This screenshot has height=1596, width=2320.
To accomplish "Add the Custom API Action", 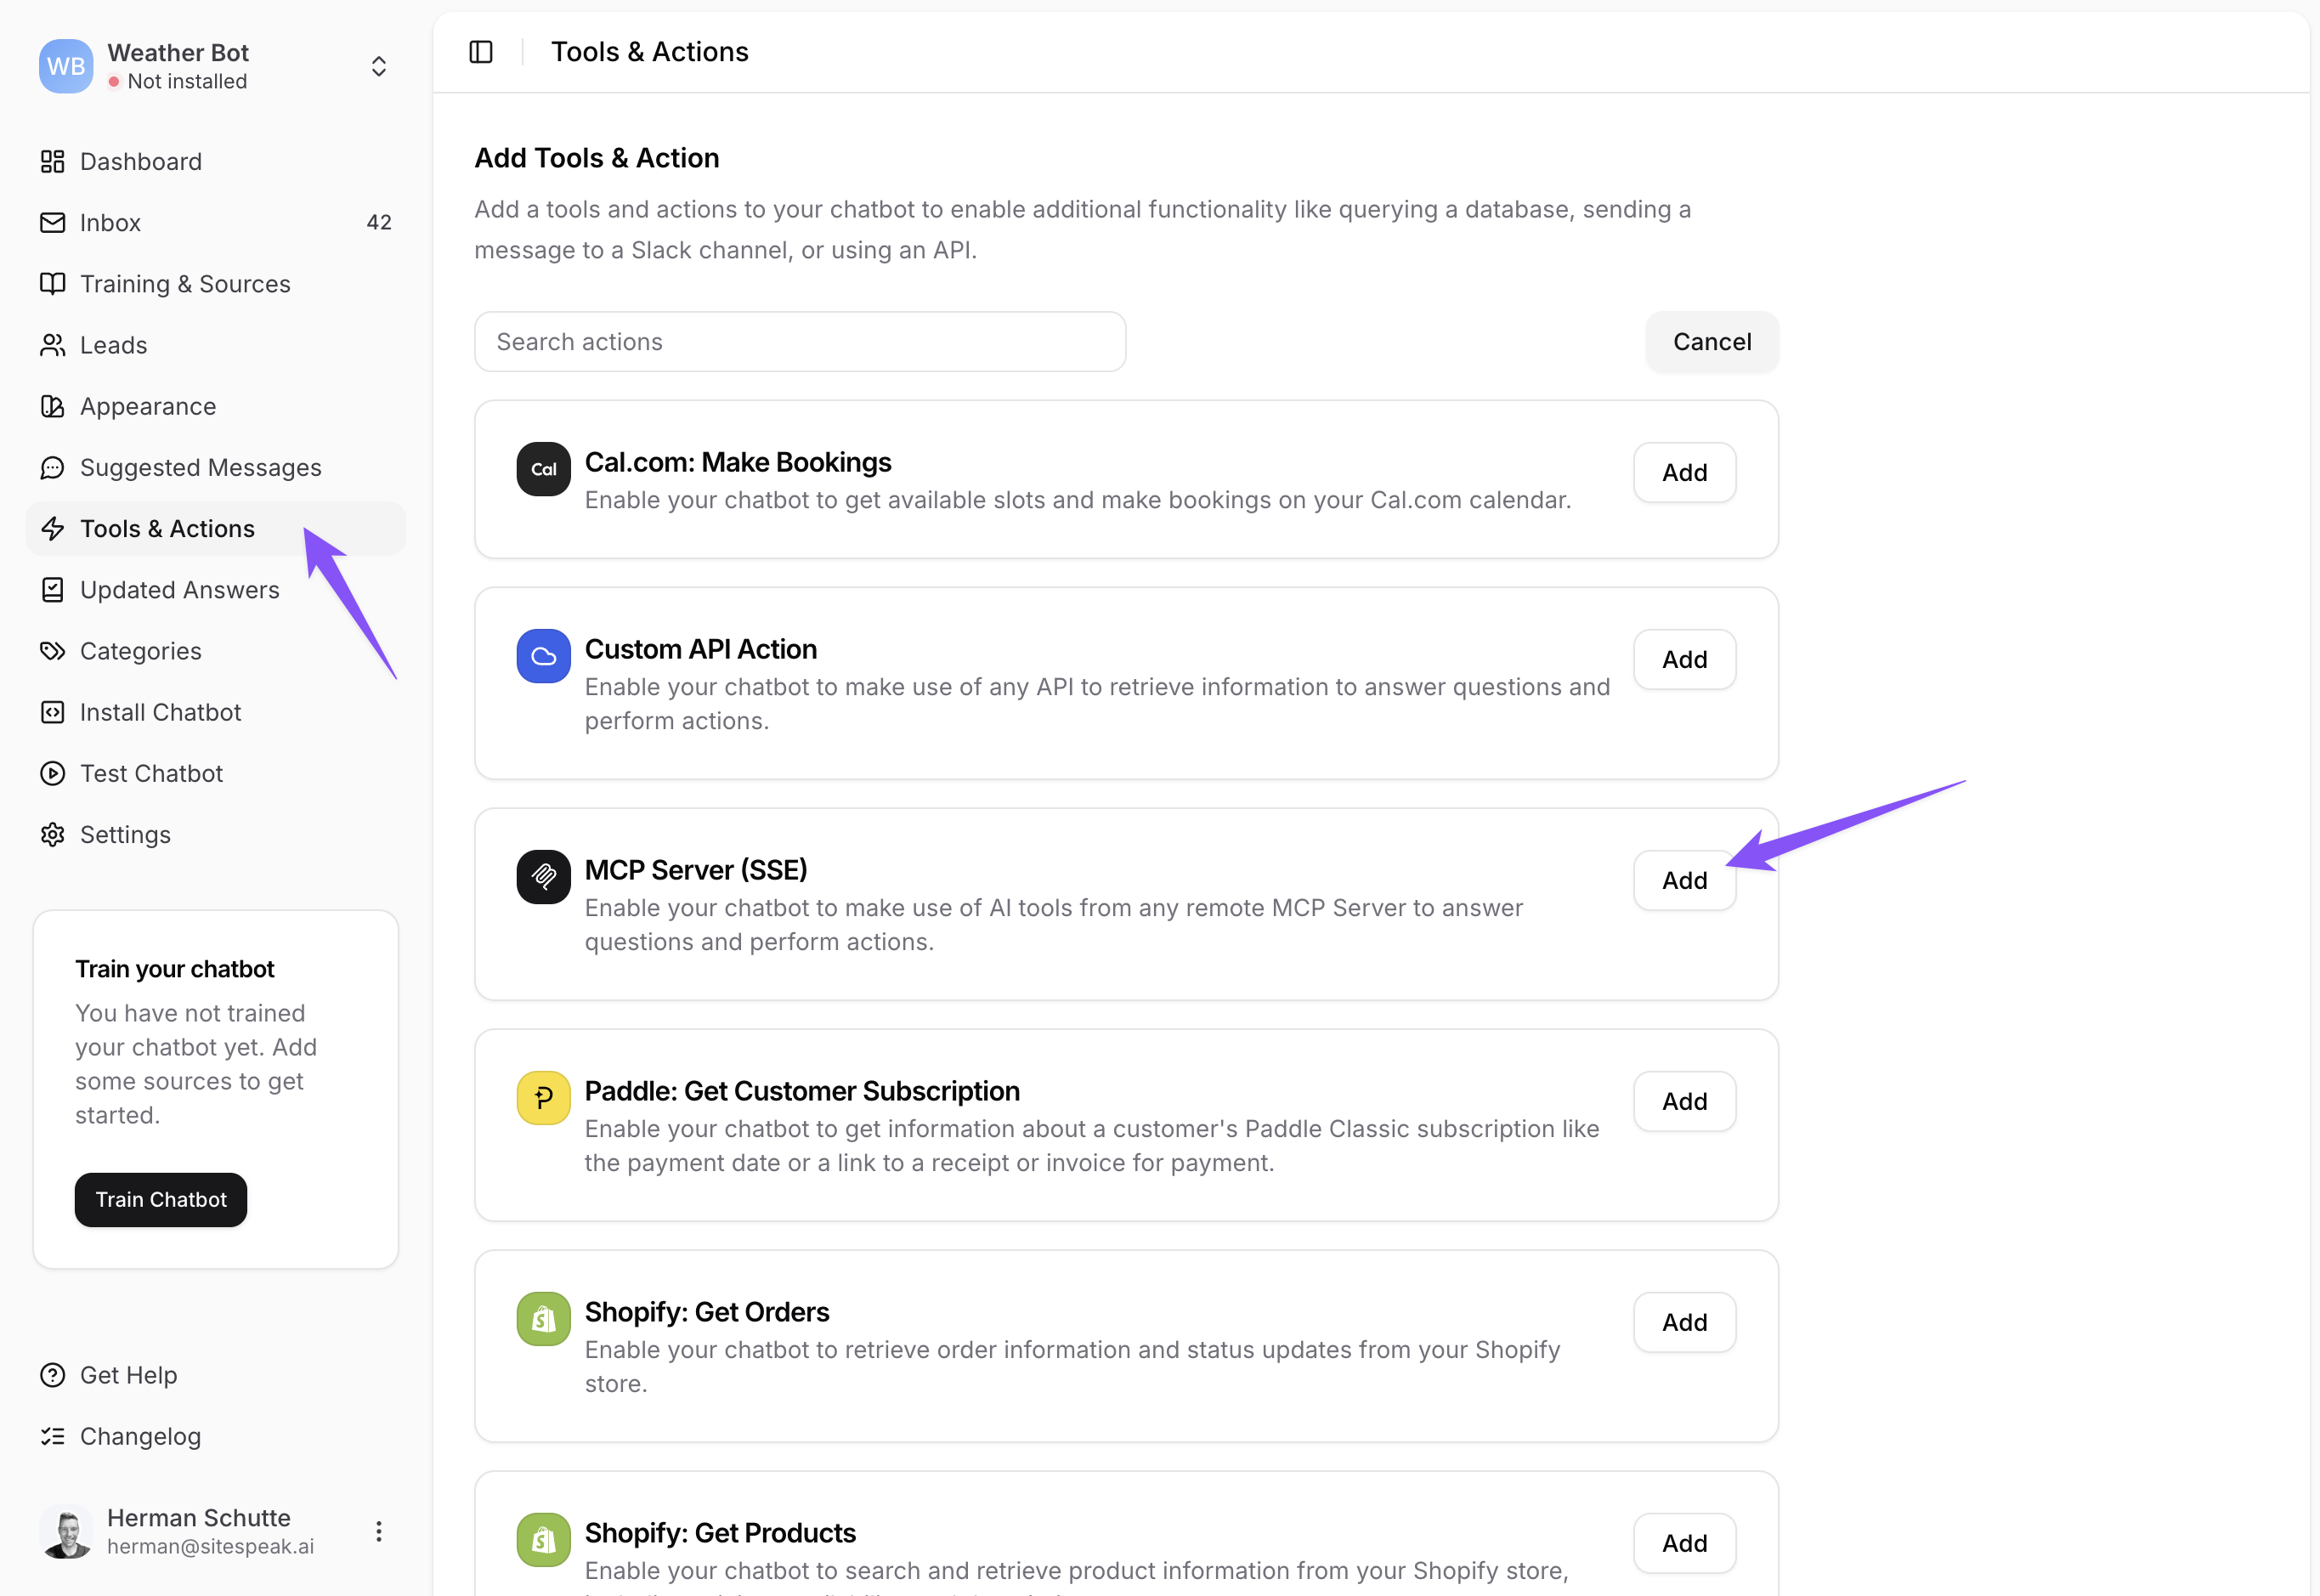I will coord(1684,659).
